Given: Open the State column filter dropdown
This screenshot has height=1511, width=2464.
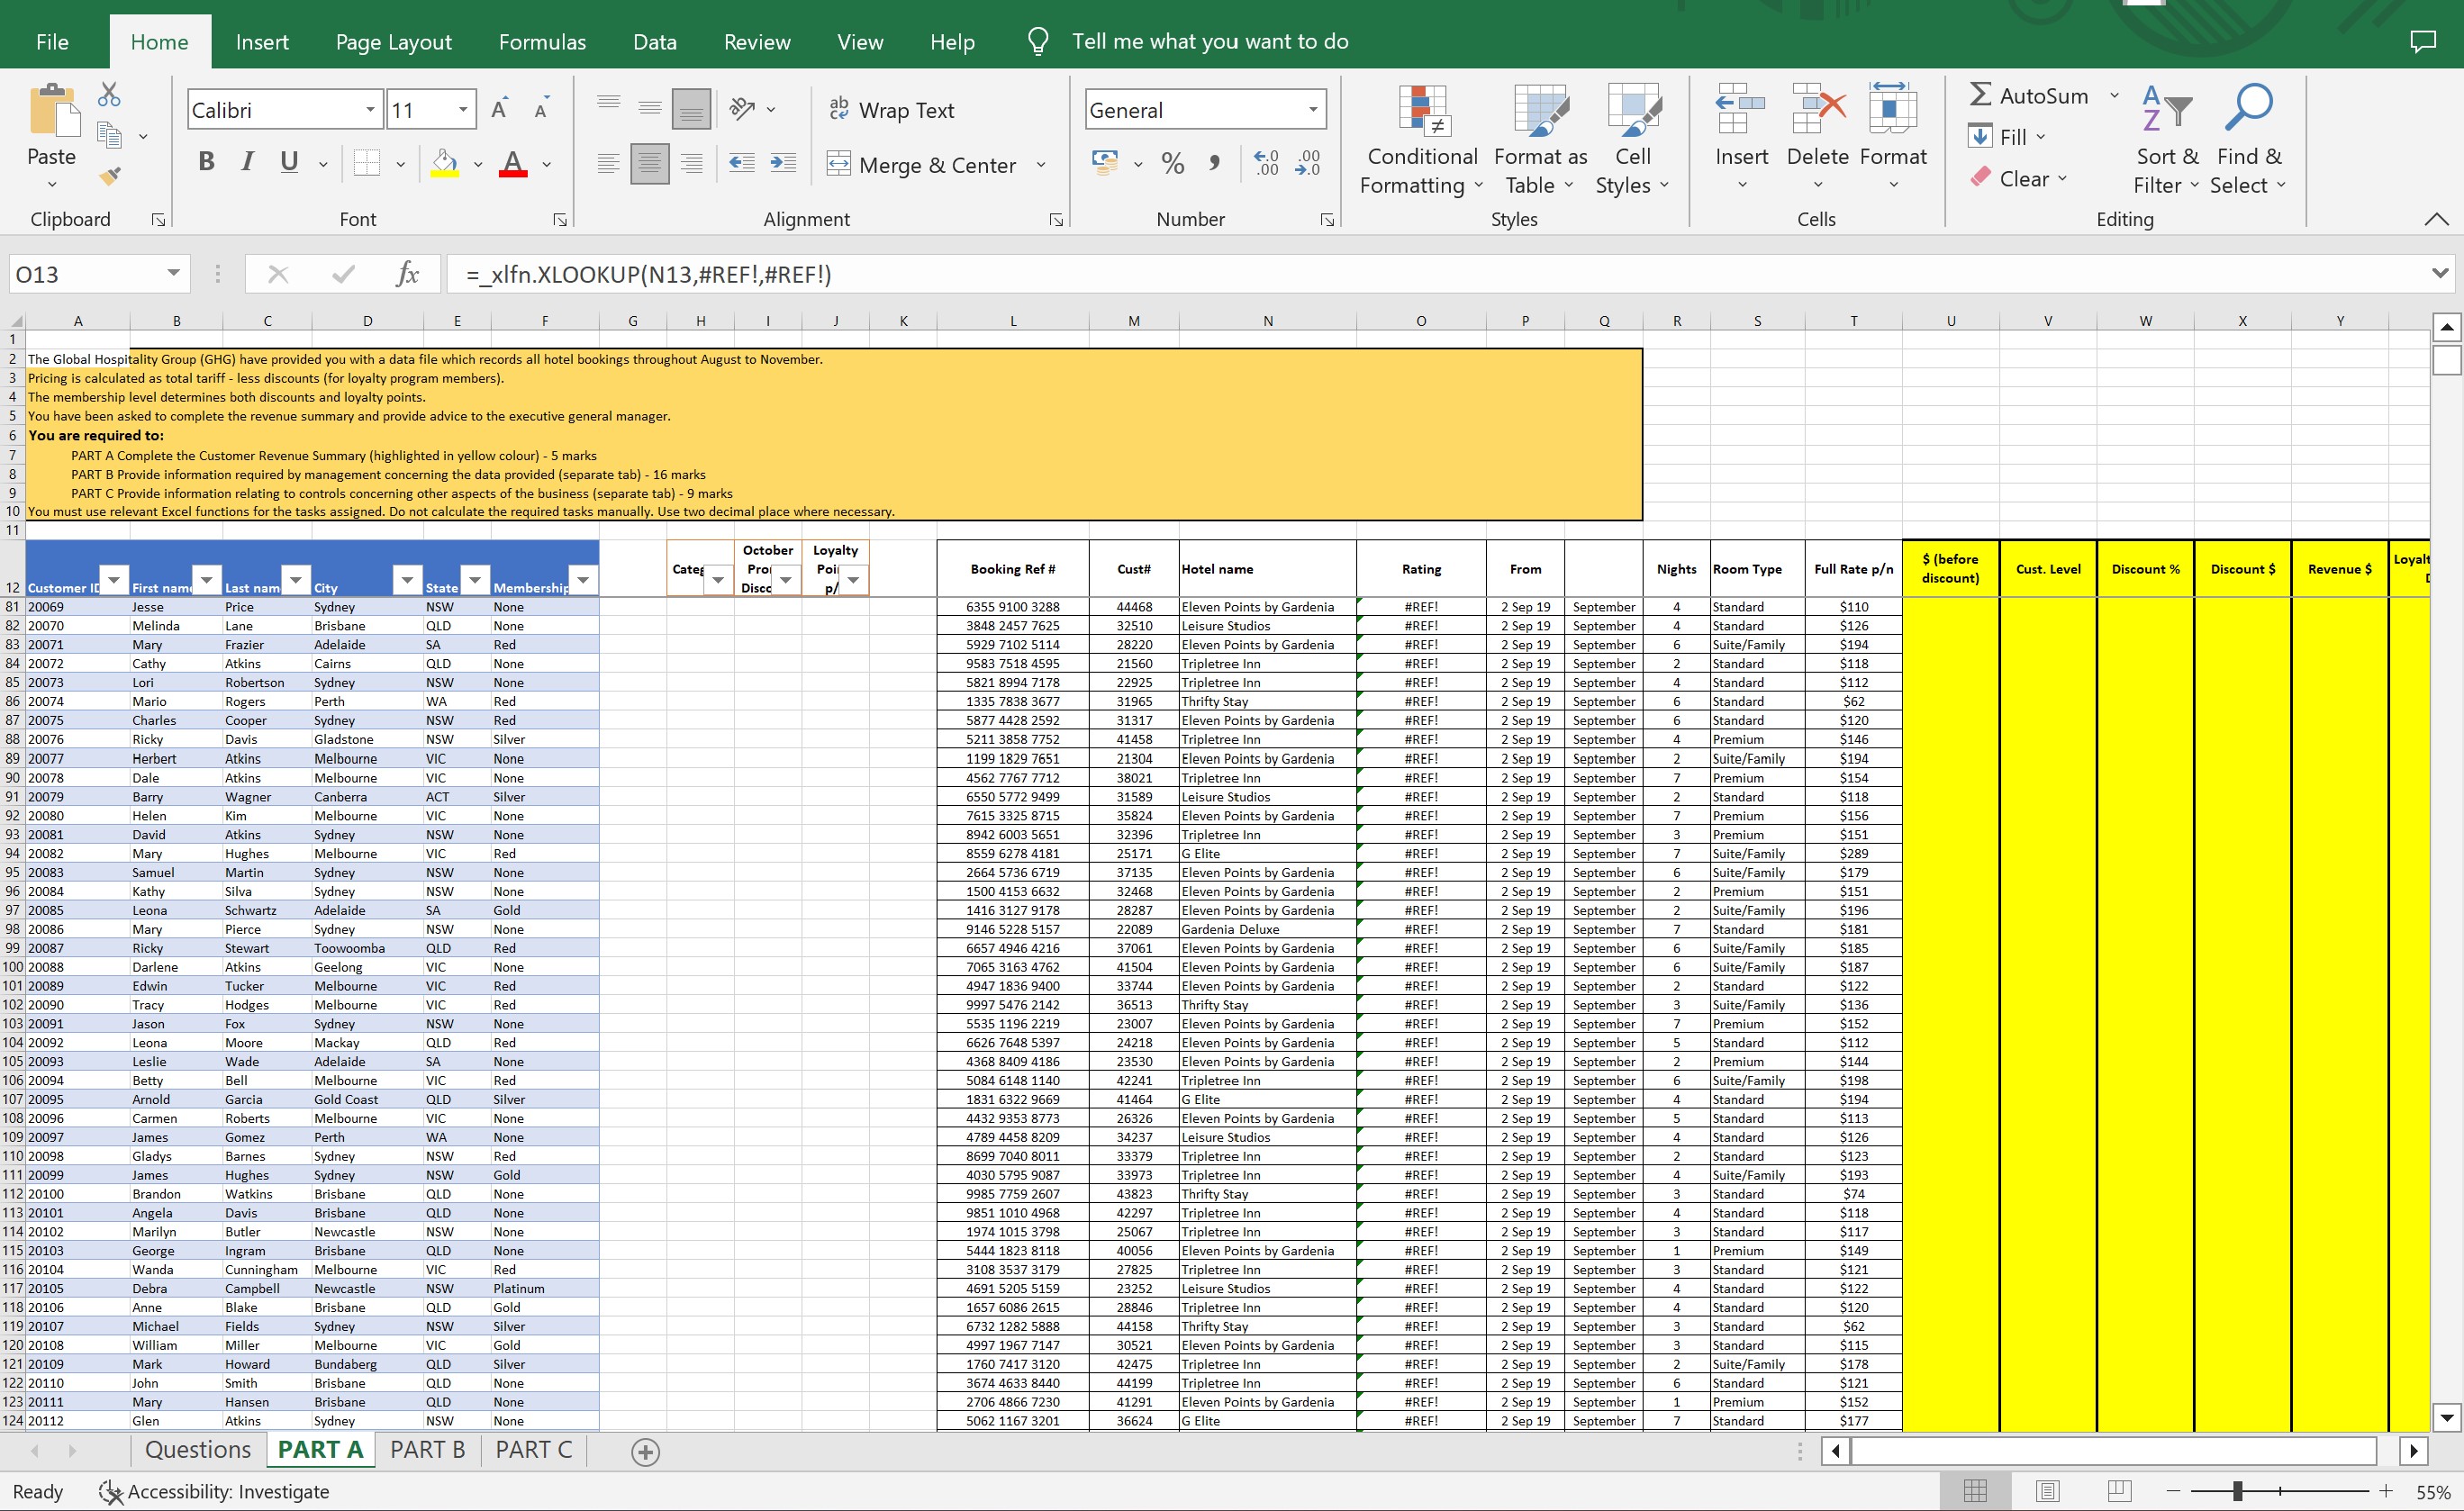Looking at the screenshot, I should click(x=478, y=580).
